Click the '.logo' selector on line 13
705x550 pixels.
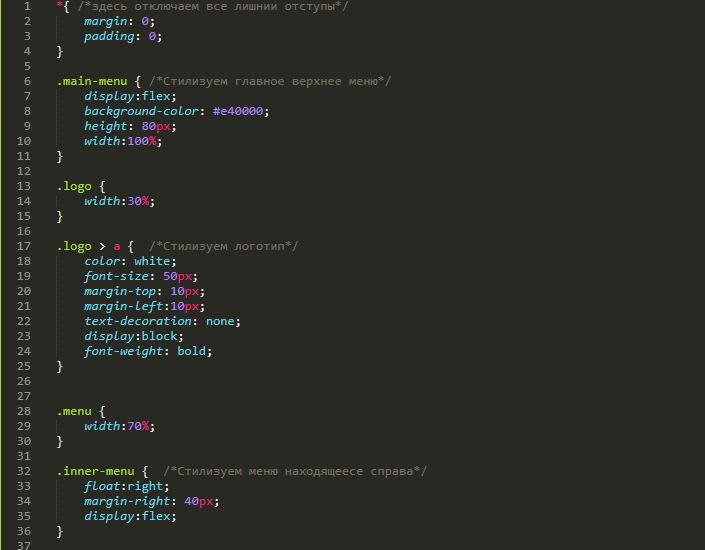pos(74,186)
